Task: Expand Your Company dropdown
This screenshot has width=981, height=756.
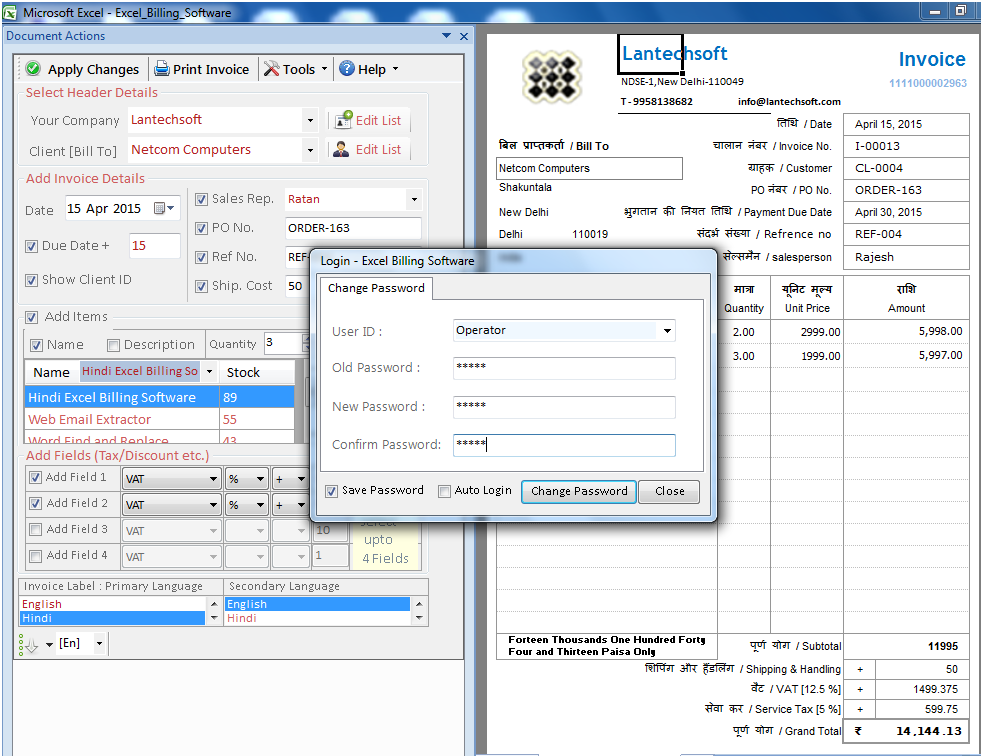Action: tap(310, 120)
